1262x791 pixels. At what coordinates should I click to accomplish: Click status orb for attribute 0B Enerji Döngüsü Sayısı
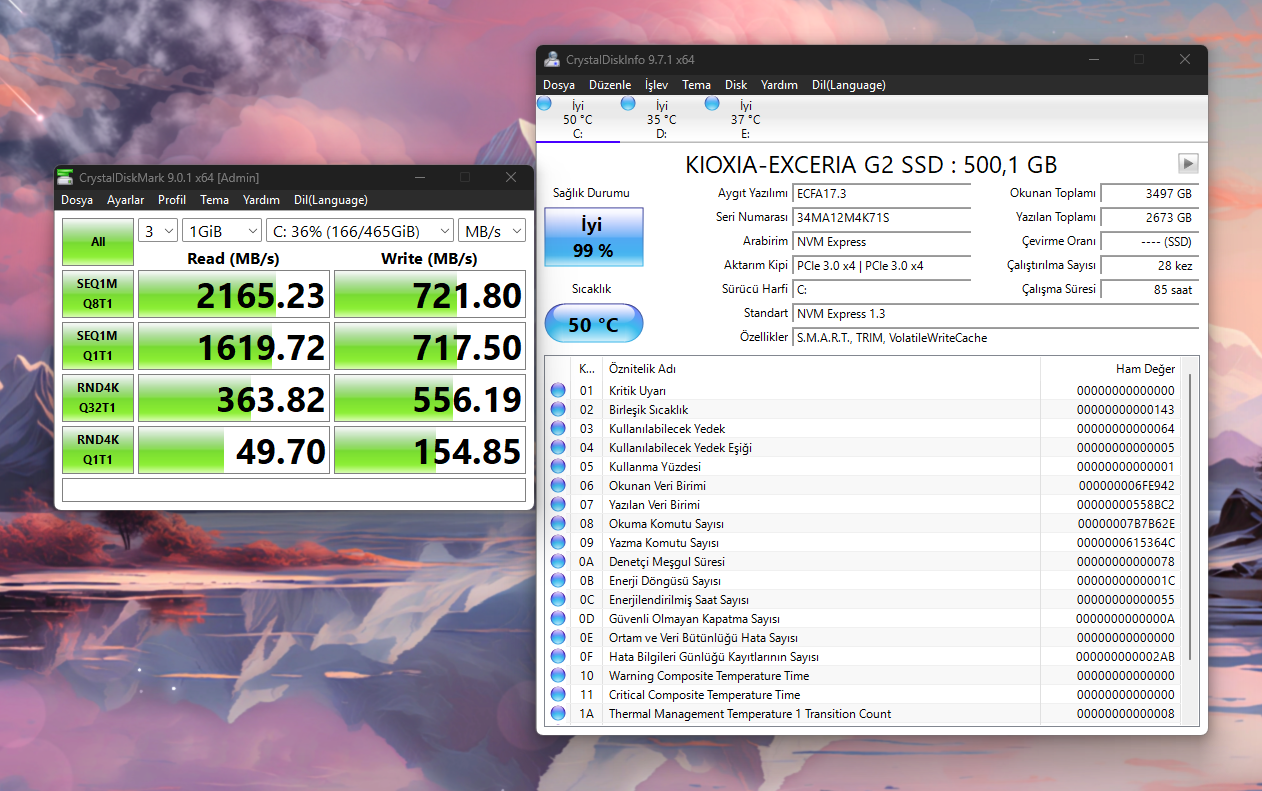558,581
